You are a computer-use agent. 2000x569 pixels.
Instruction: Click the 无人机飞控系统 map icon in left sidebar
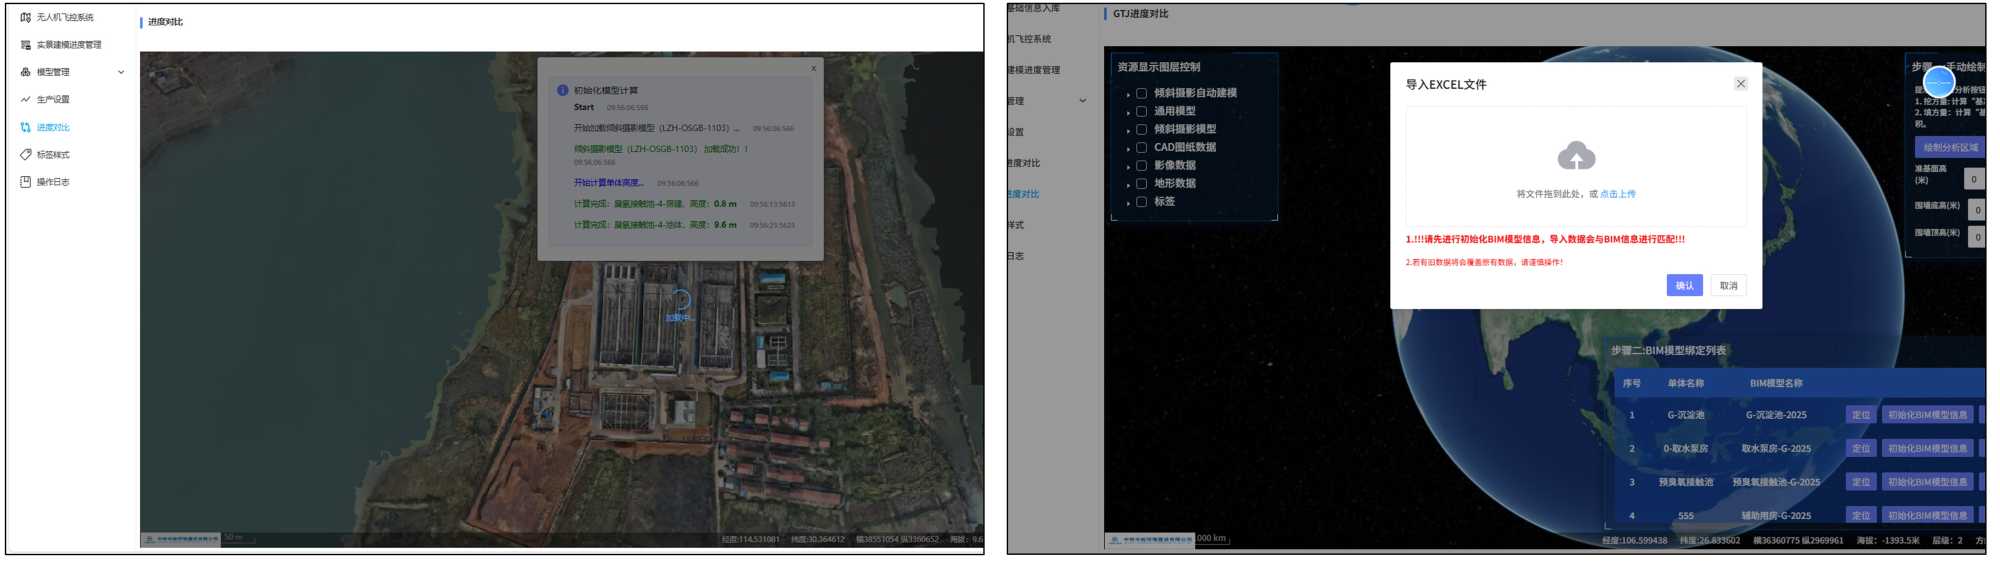click(26, 17)
